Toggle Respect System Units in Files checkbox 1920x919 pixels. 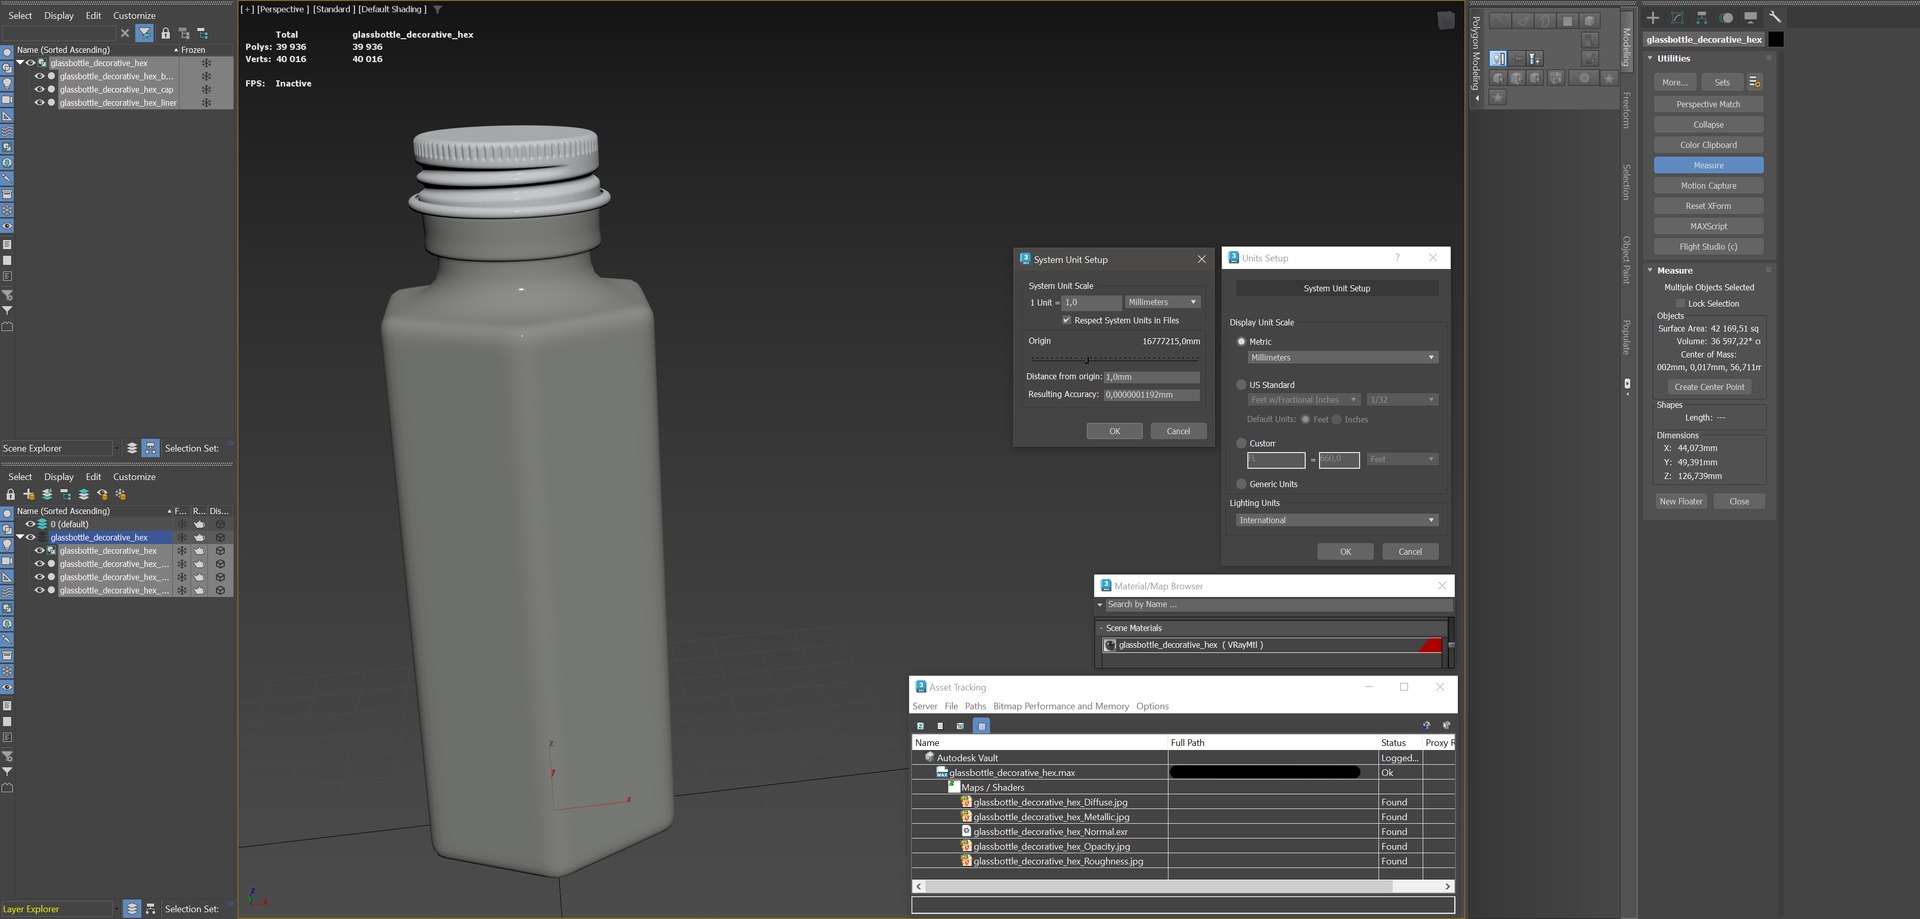1066,320
